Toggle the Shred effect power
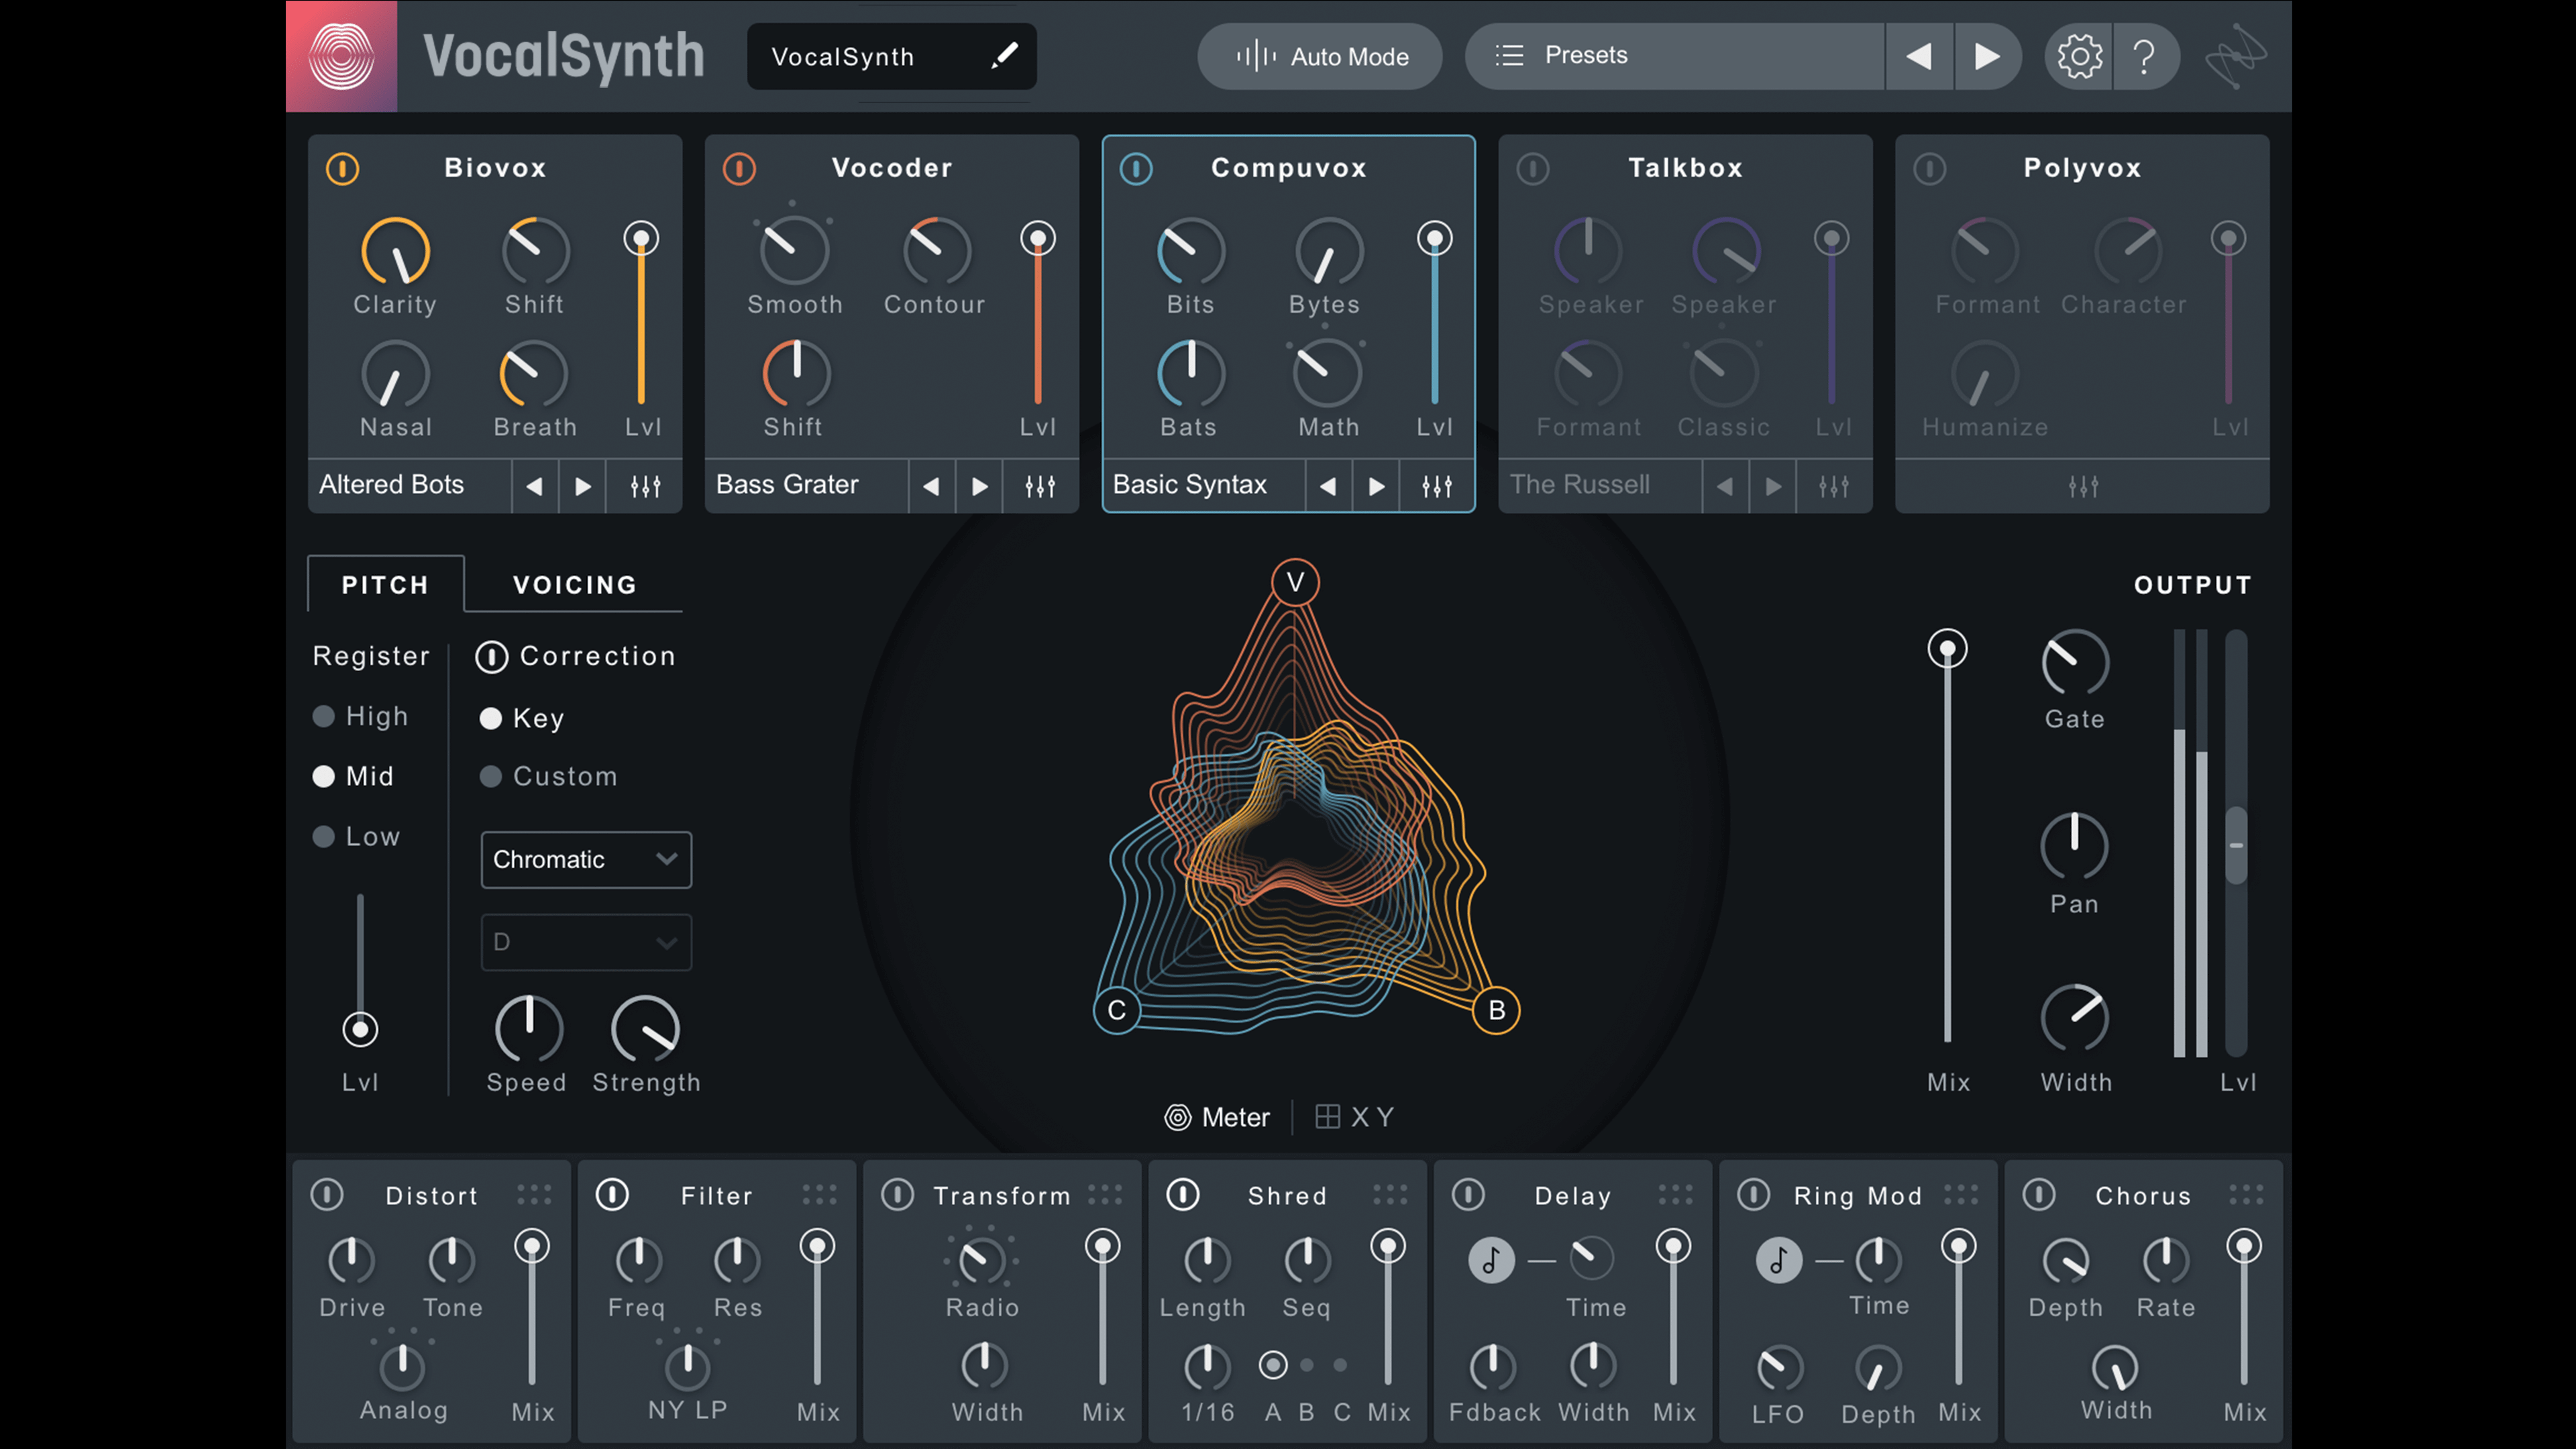Viewport: 2576px width, 1449px height. [x=1183, y=1195]
